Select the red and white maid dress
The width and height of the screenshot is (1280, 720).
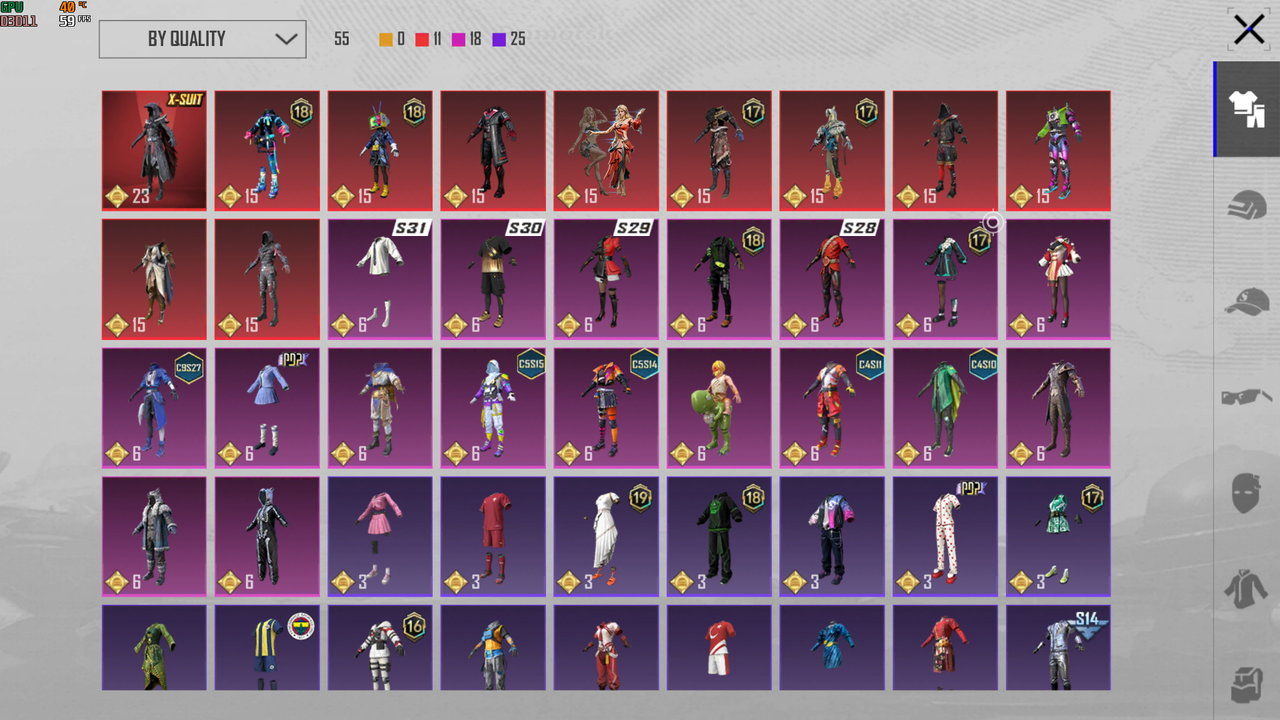pyautogui.click(x=1058, y=279)
